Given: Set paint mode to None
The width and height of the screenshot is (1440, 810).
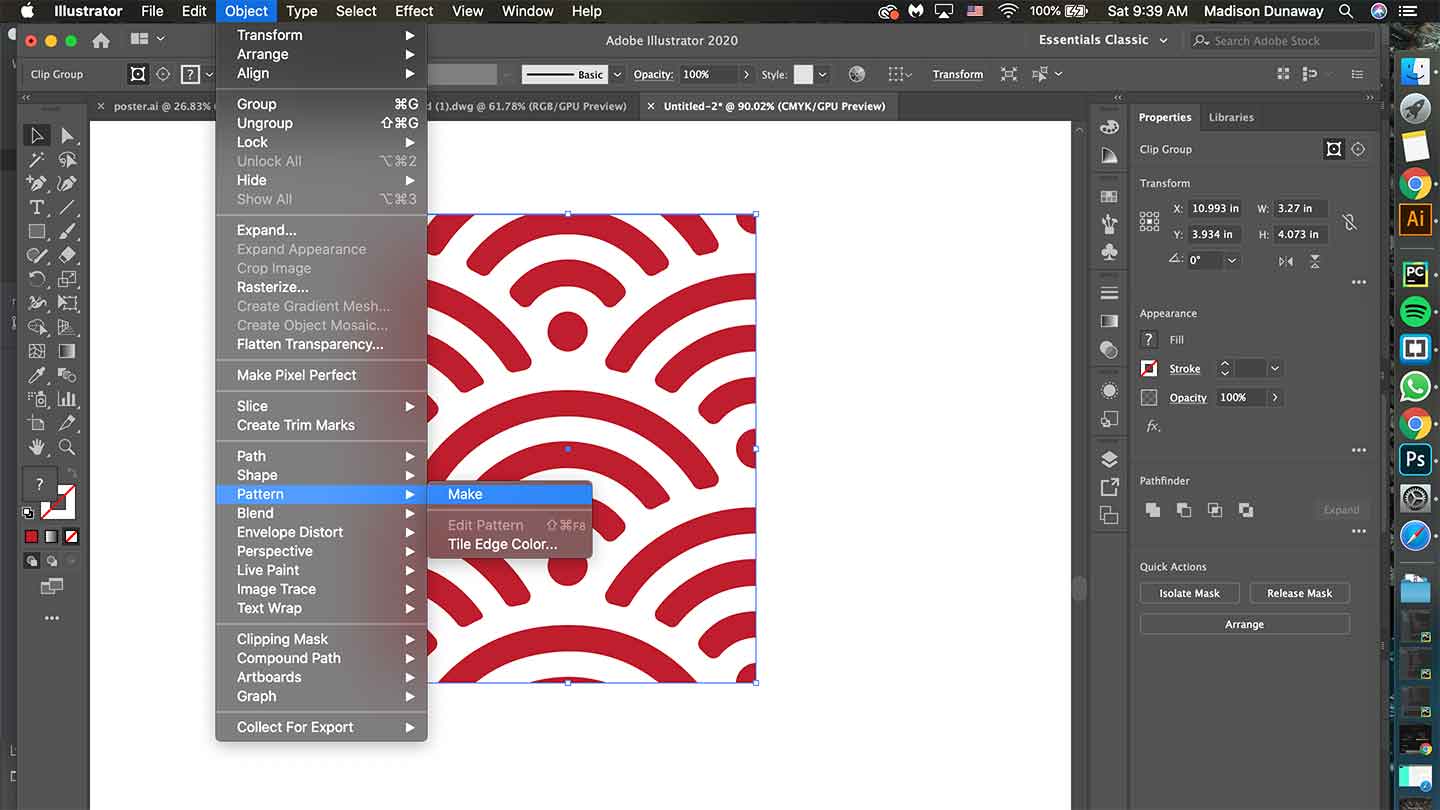Looking at the screenshot, I should (x=71, y=537).
